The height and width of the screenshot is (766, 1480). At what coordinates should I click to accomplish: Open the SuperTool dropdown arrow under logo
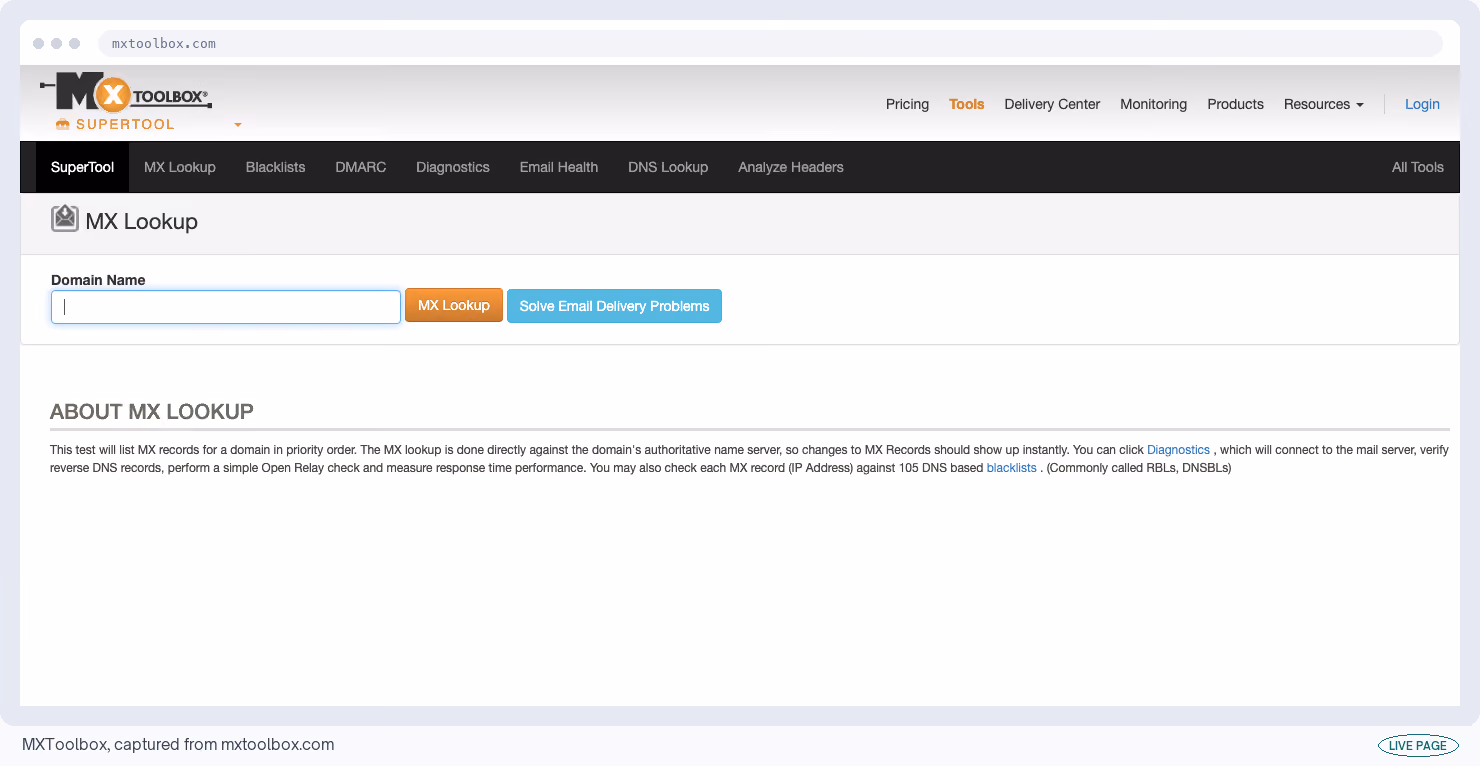click(238, 125)
